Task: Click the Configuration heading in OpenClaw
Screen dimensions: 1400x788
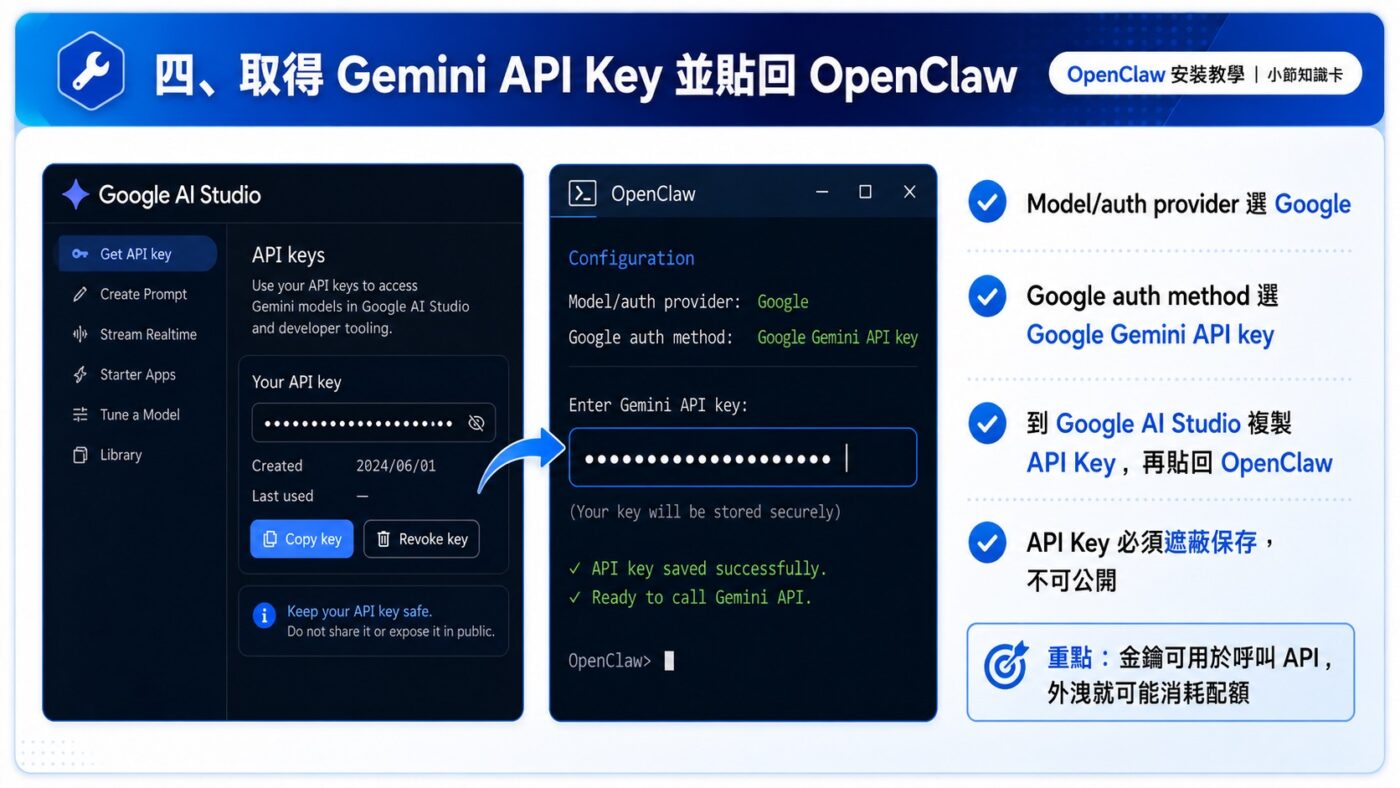Action: 631,258
